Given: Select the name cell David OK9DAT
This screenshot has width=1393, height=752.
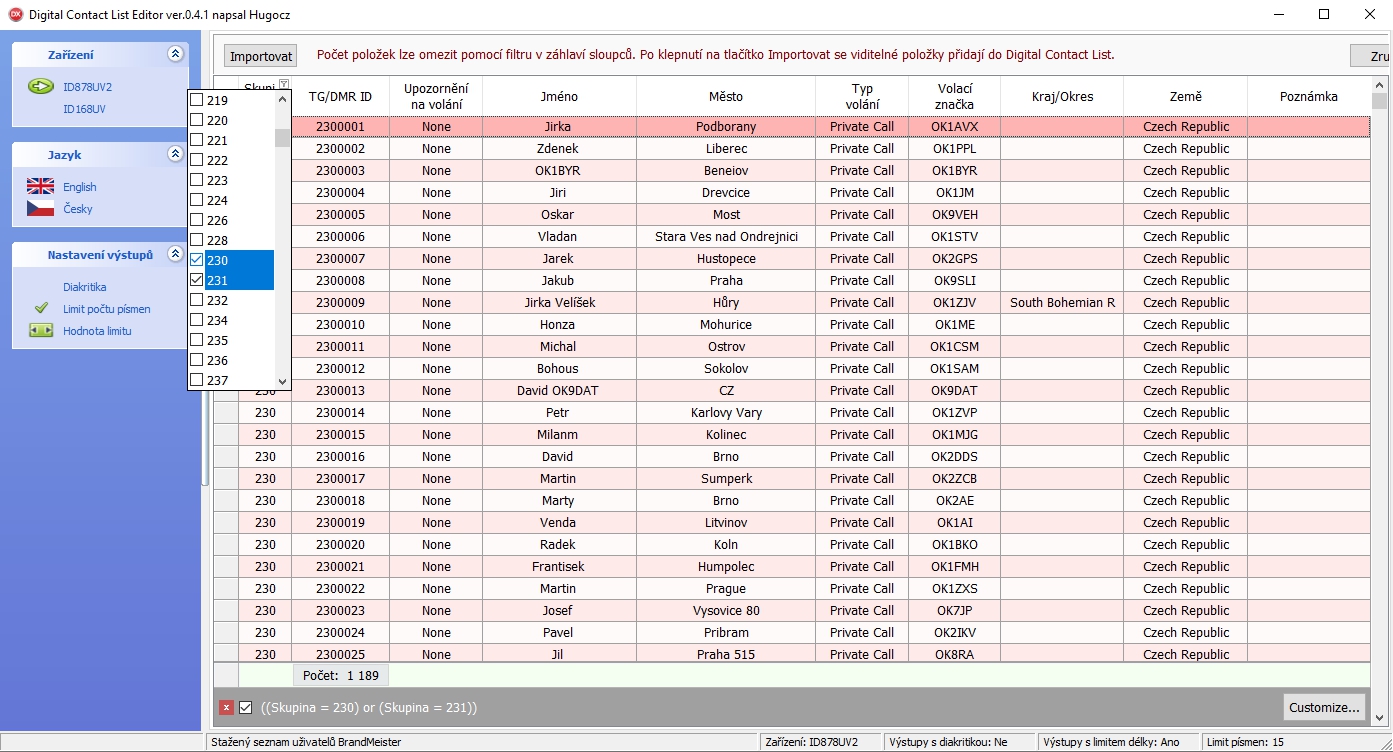Looking at the screenshot, I should (x=559, y=391).
